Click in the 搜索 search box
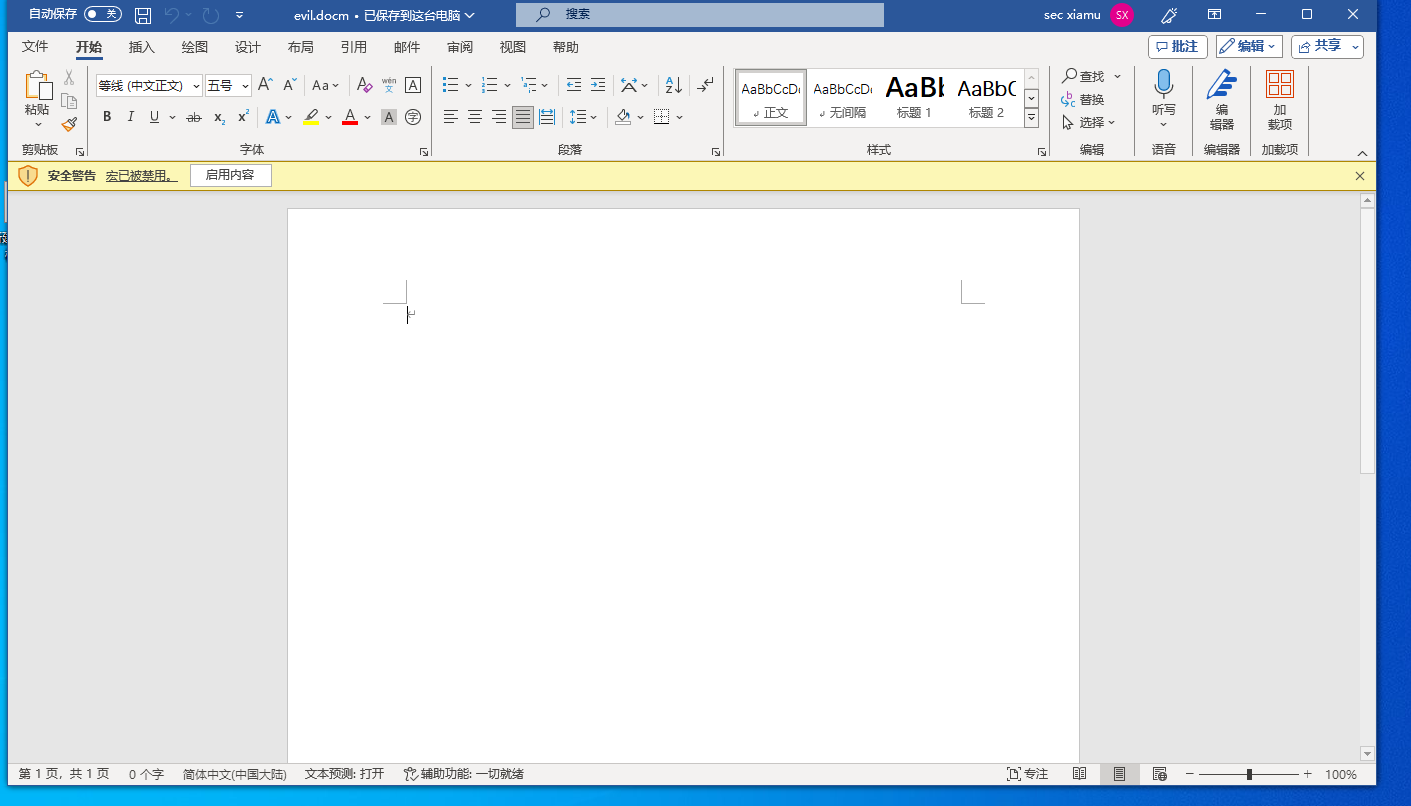Viewport: 1411px width, 806px height. pos(700,14)
